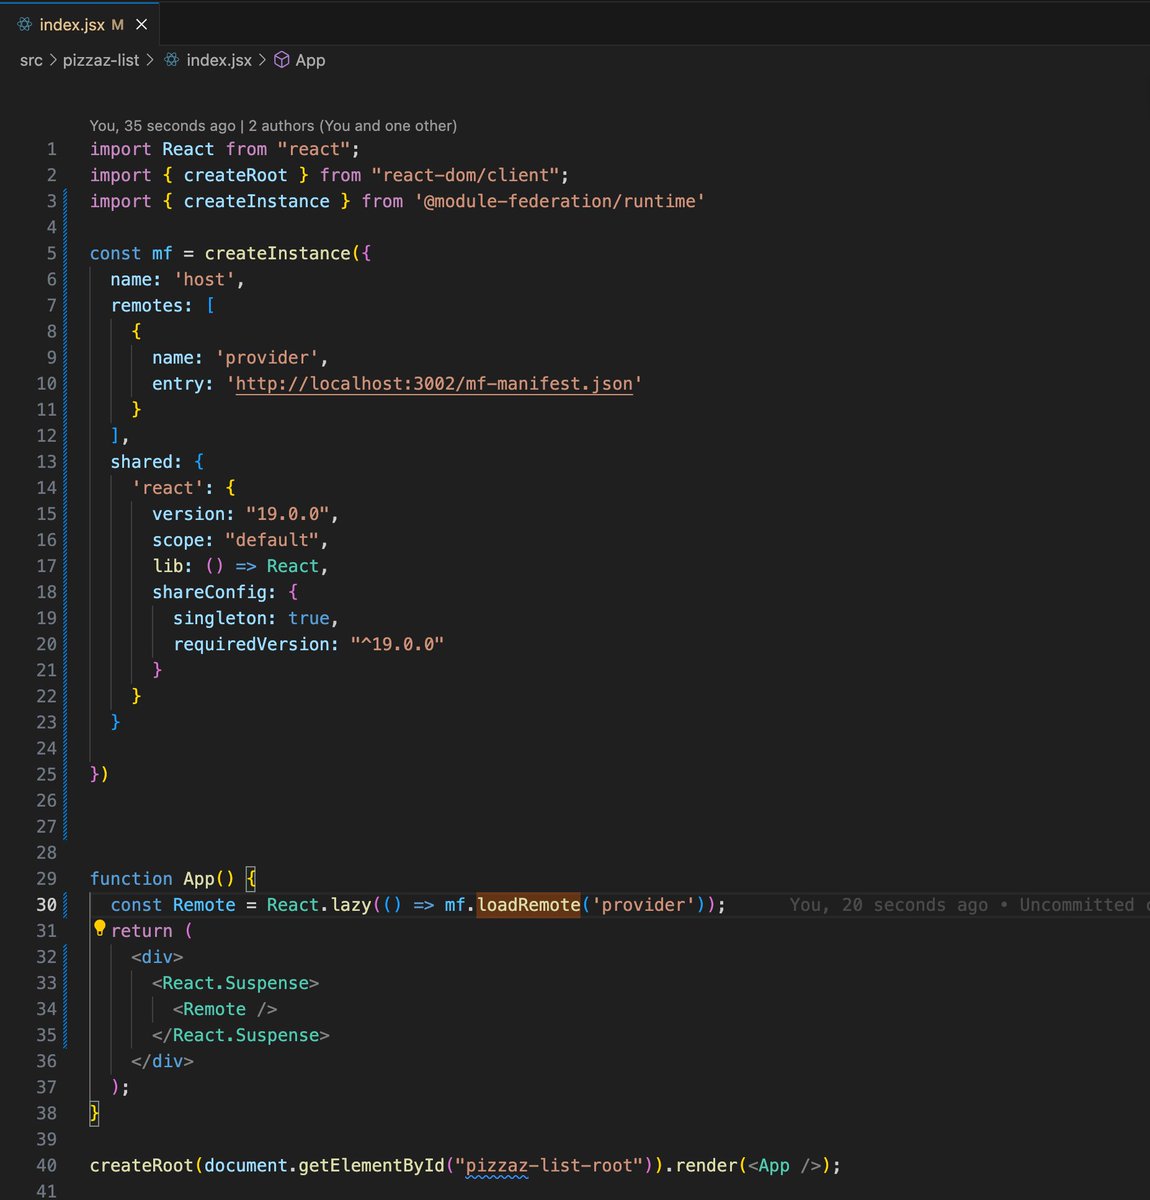Click the '@module-federation/runtime' import path
Image resolution: width=1150 pixels, height=1200 pixels.
coord(559,202)
